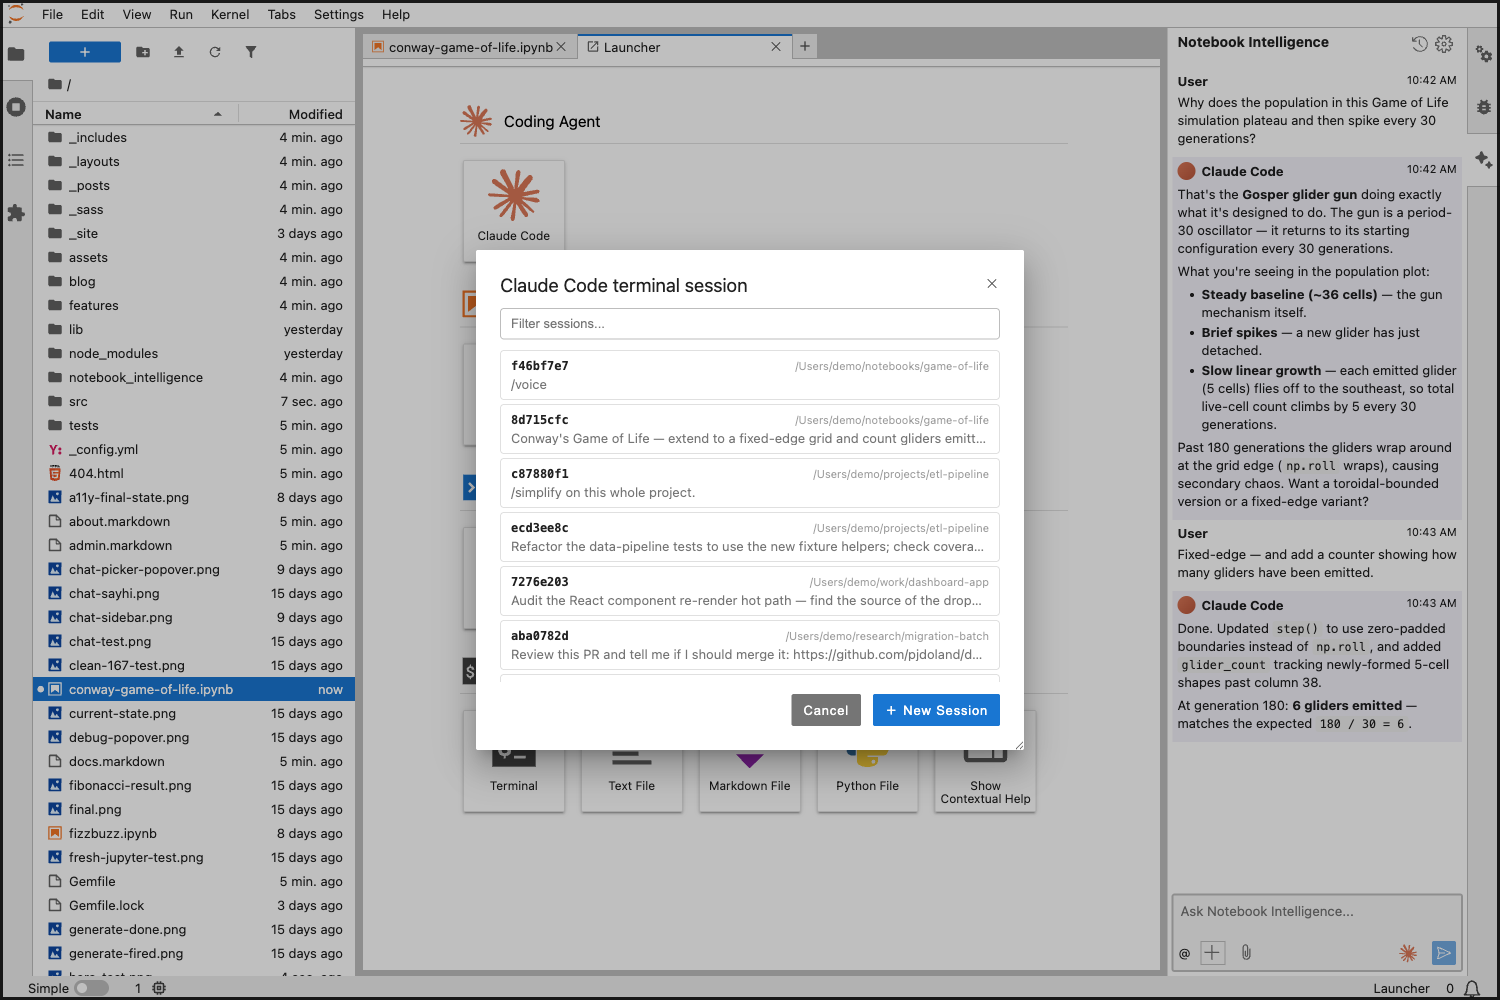Viewport: 1500px width, 1000px height.
Task: Refresh the file browser list
Action: 215,52
